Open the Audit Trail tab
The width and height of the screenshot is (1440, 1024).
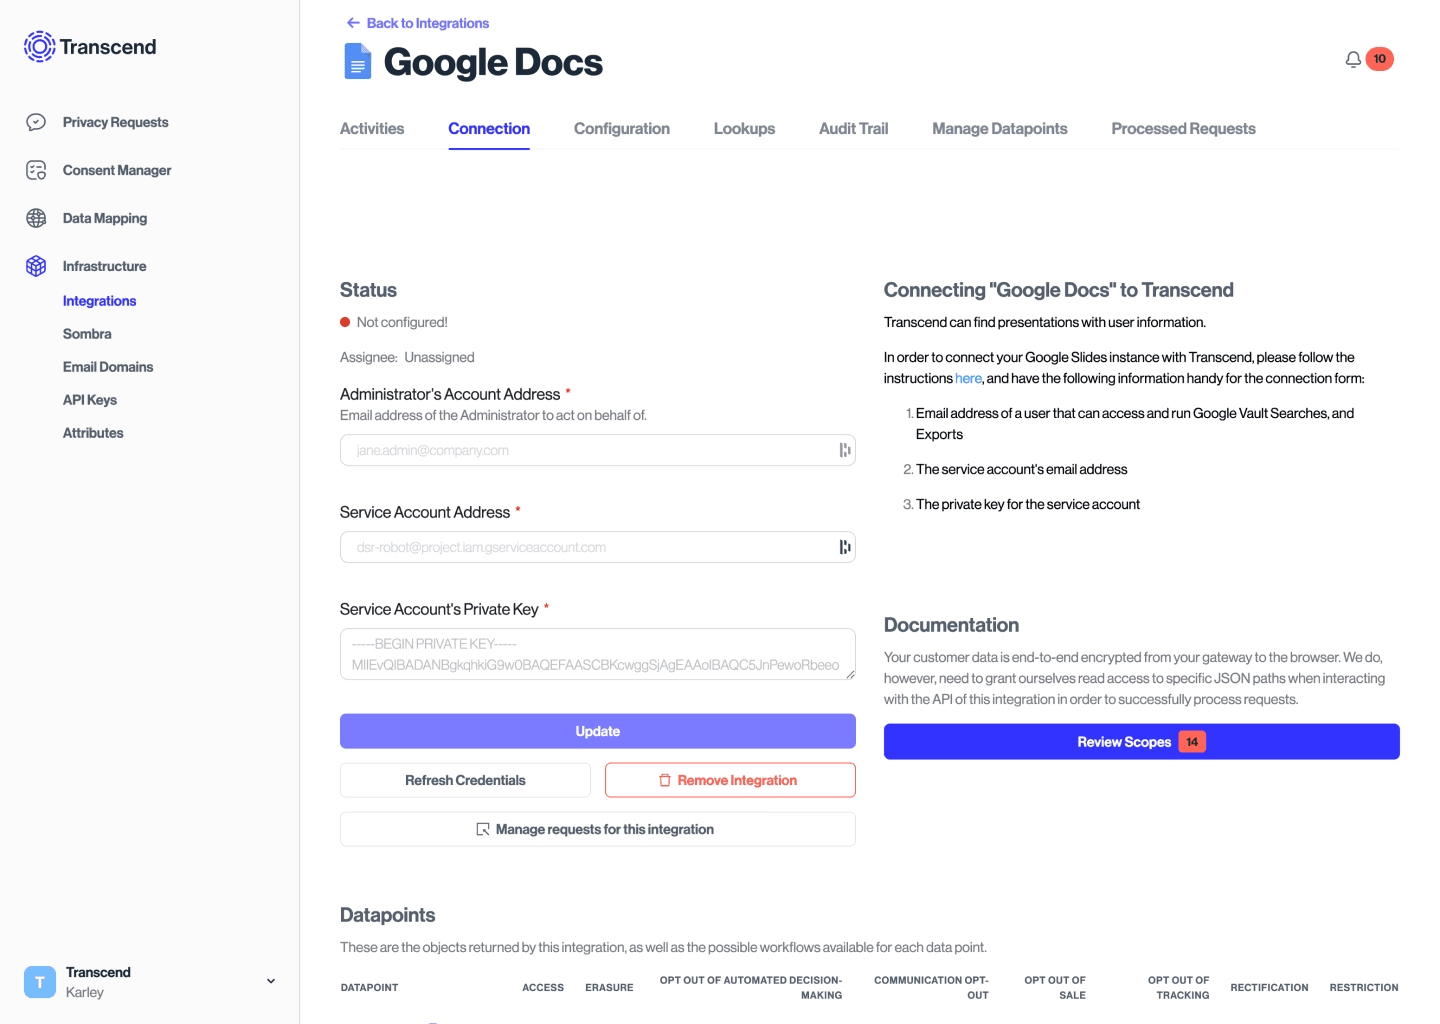coord(853,128)
